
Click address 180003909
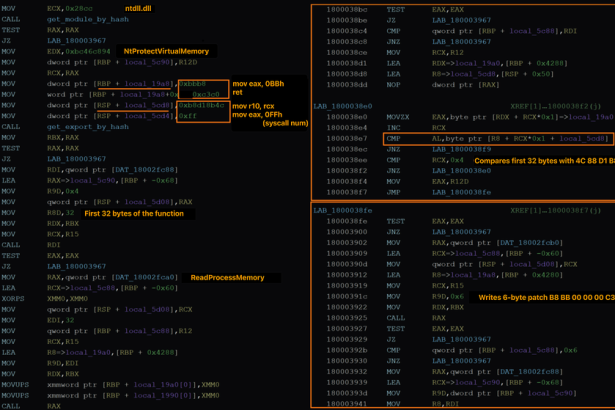(347, 253)
